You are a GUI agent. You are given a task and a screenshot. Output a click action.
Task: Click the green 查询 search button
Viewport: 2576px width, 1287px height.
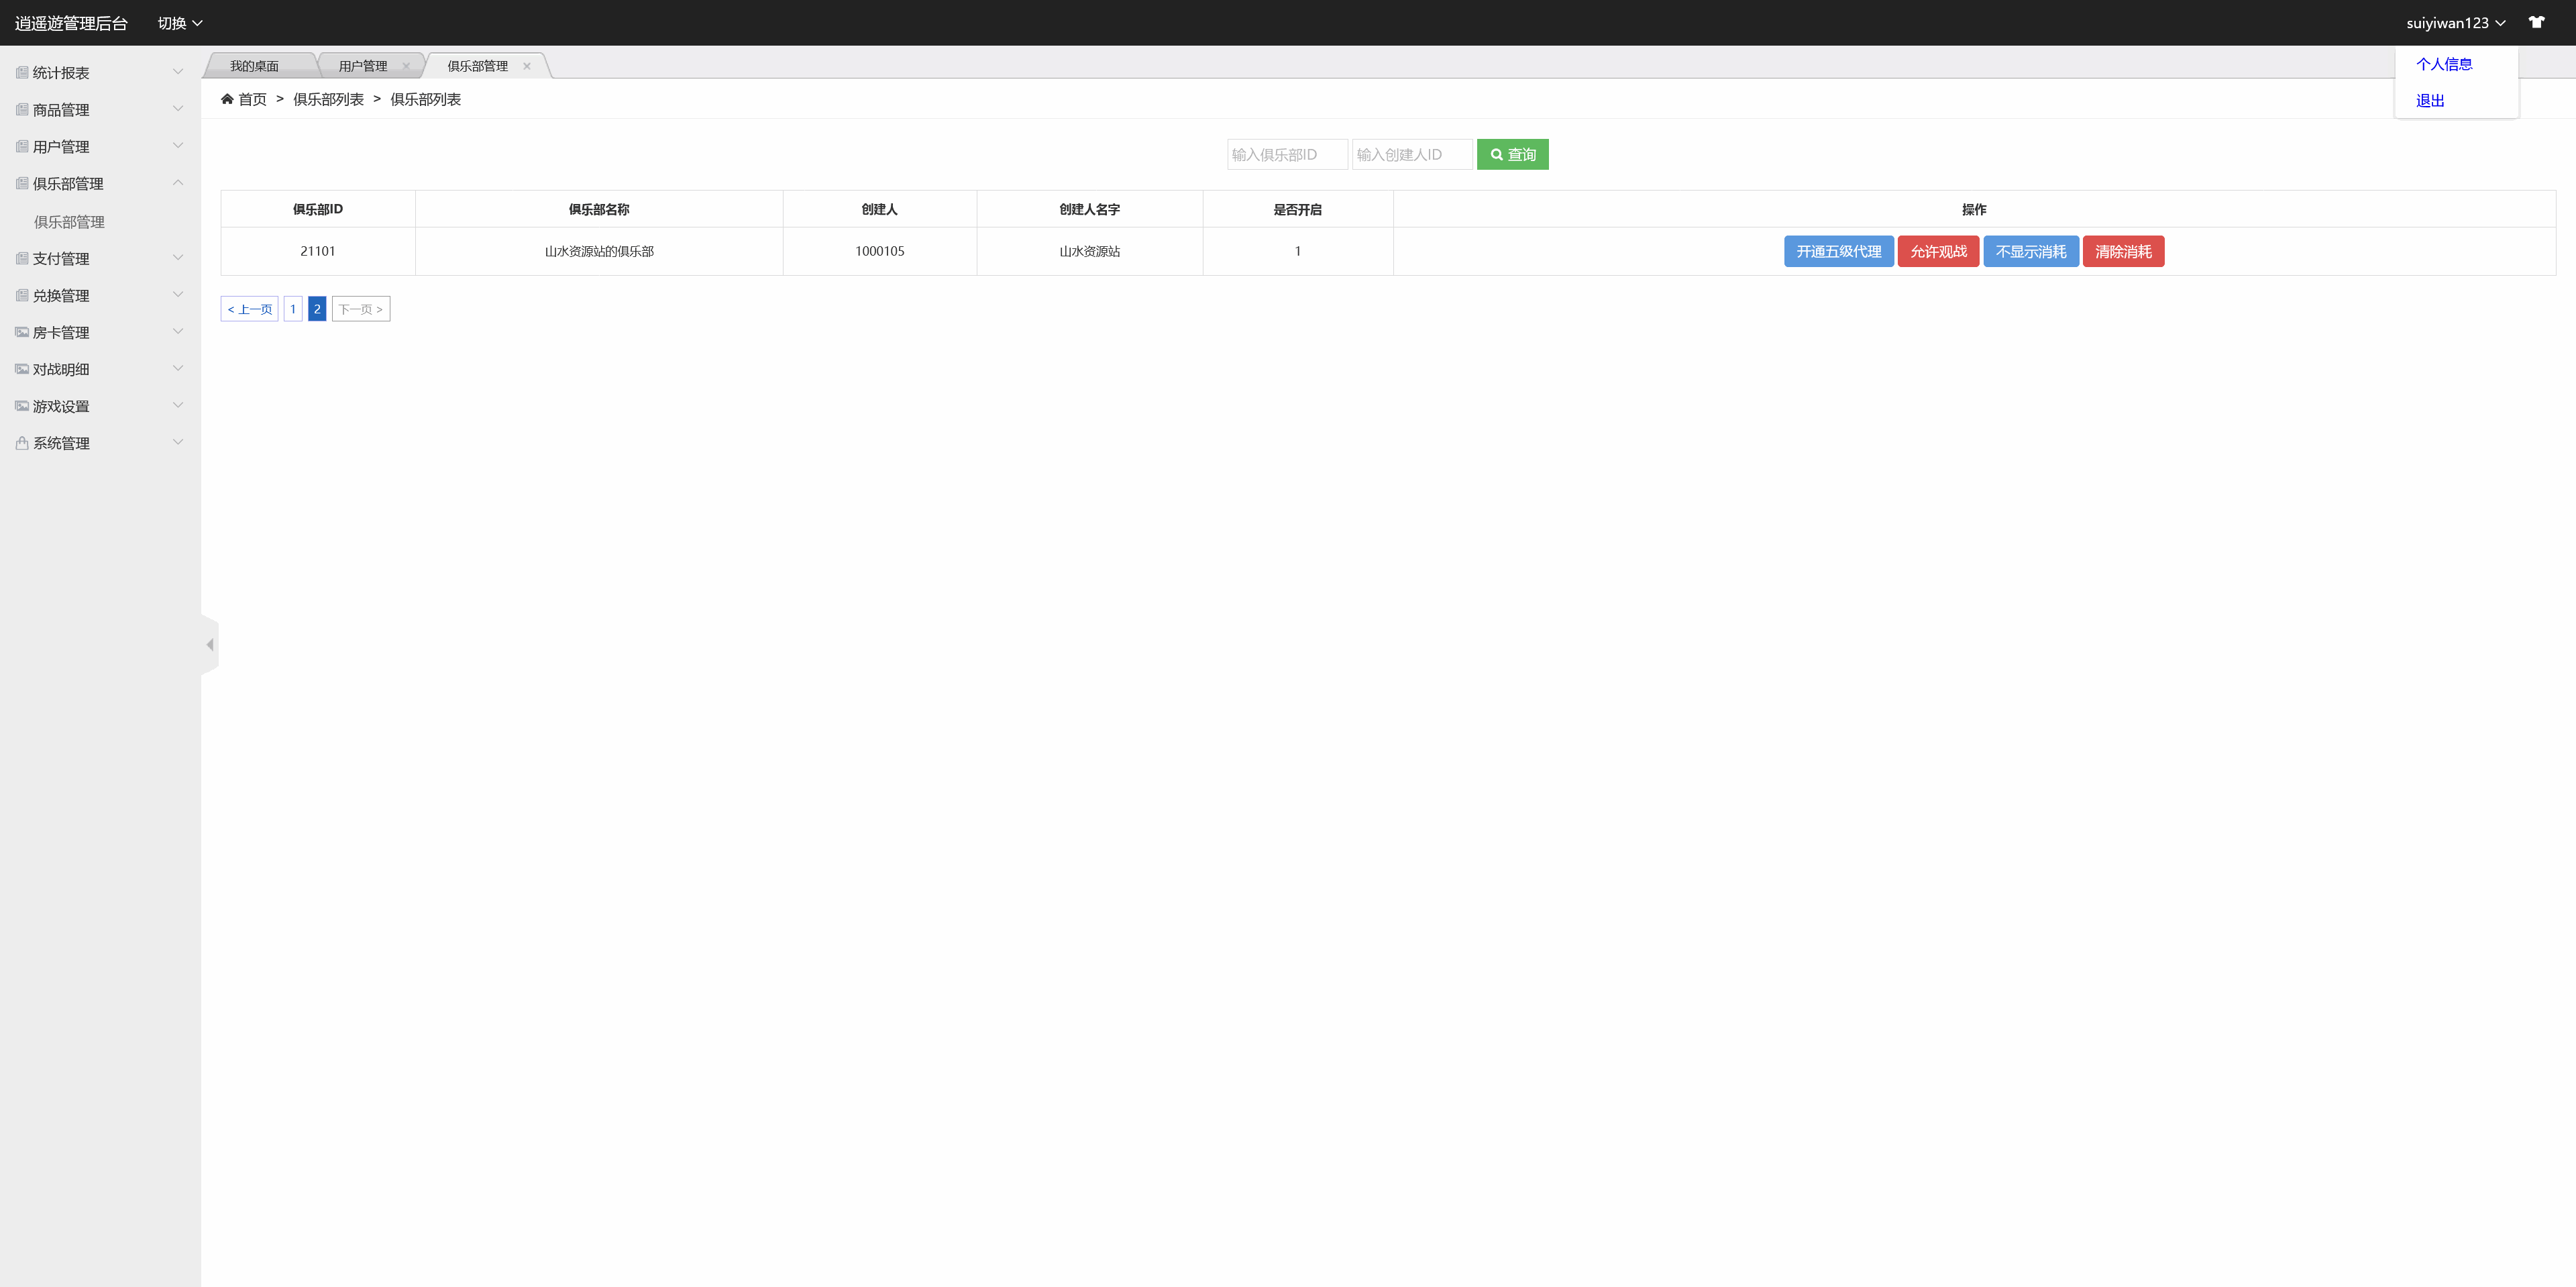pyautogui.click(x=1512, y=154)
